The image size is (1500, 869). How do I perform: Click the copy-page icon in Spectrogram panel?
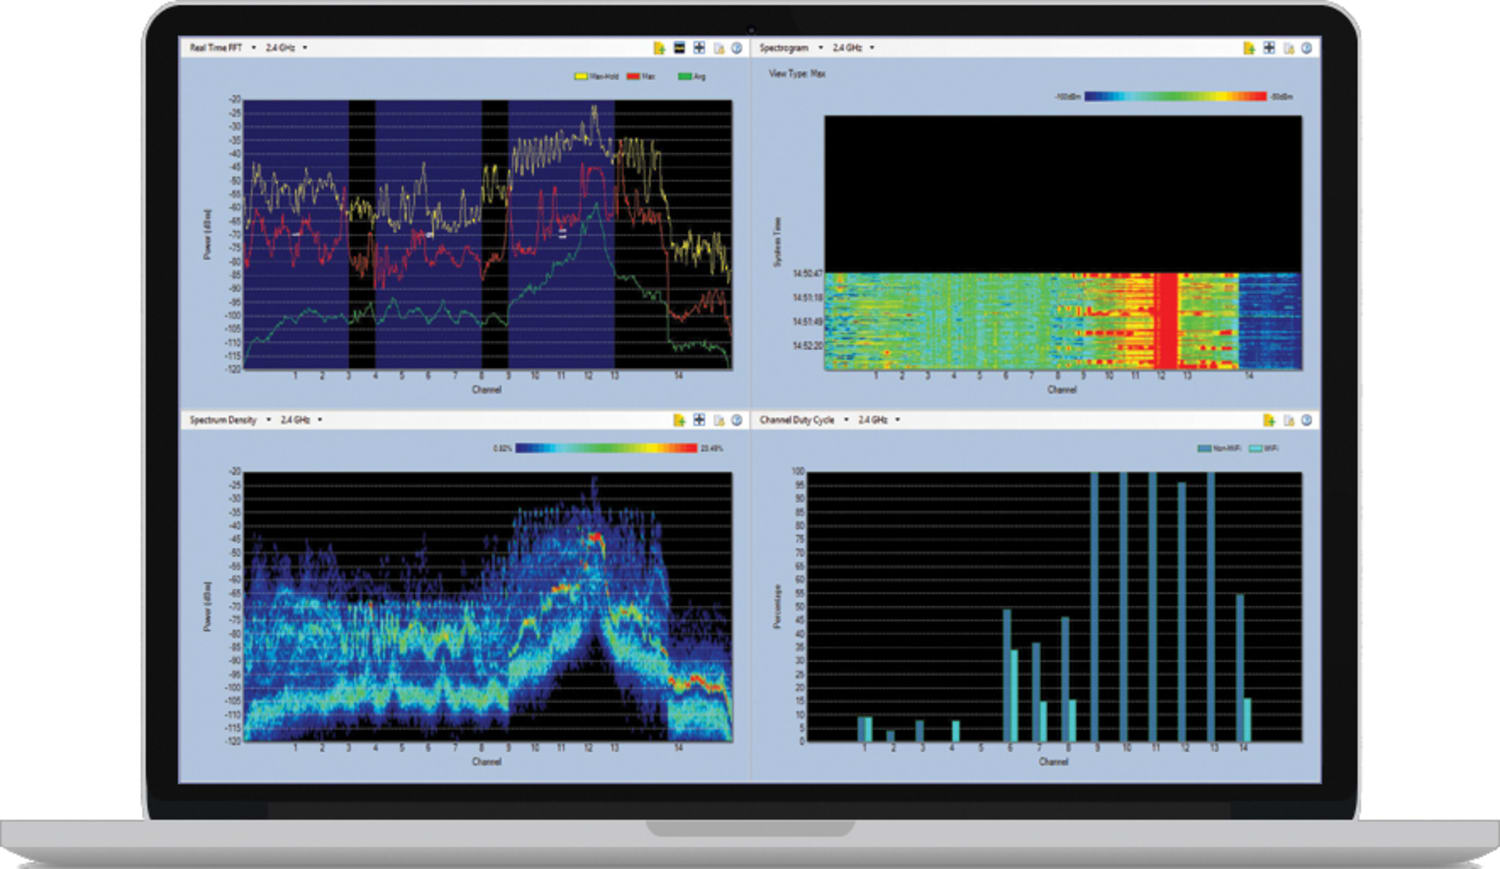click(x=1289, y=48)
